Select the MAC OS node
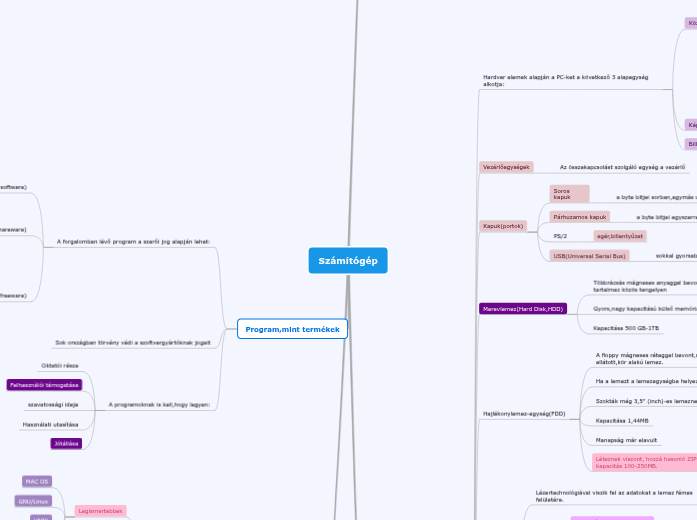 (x=37, y=482)
